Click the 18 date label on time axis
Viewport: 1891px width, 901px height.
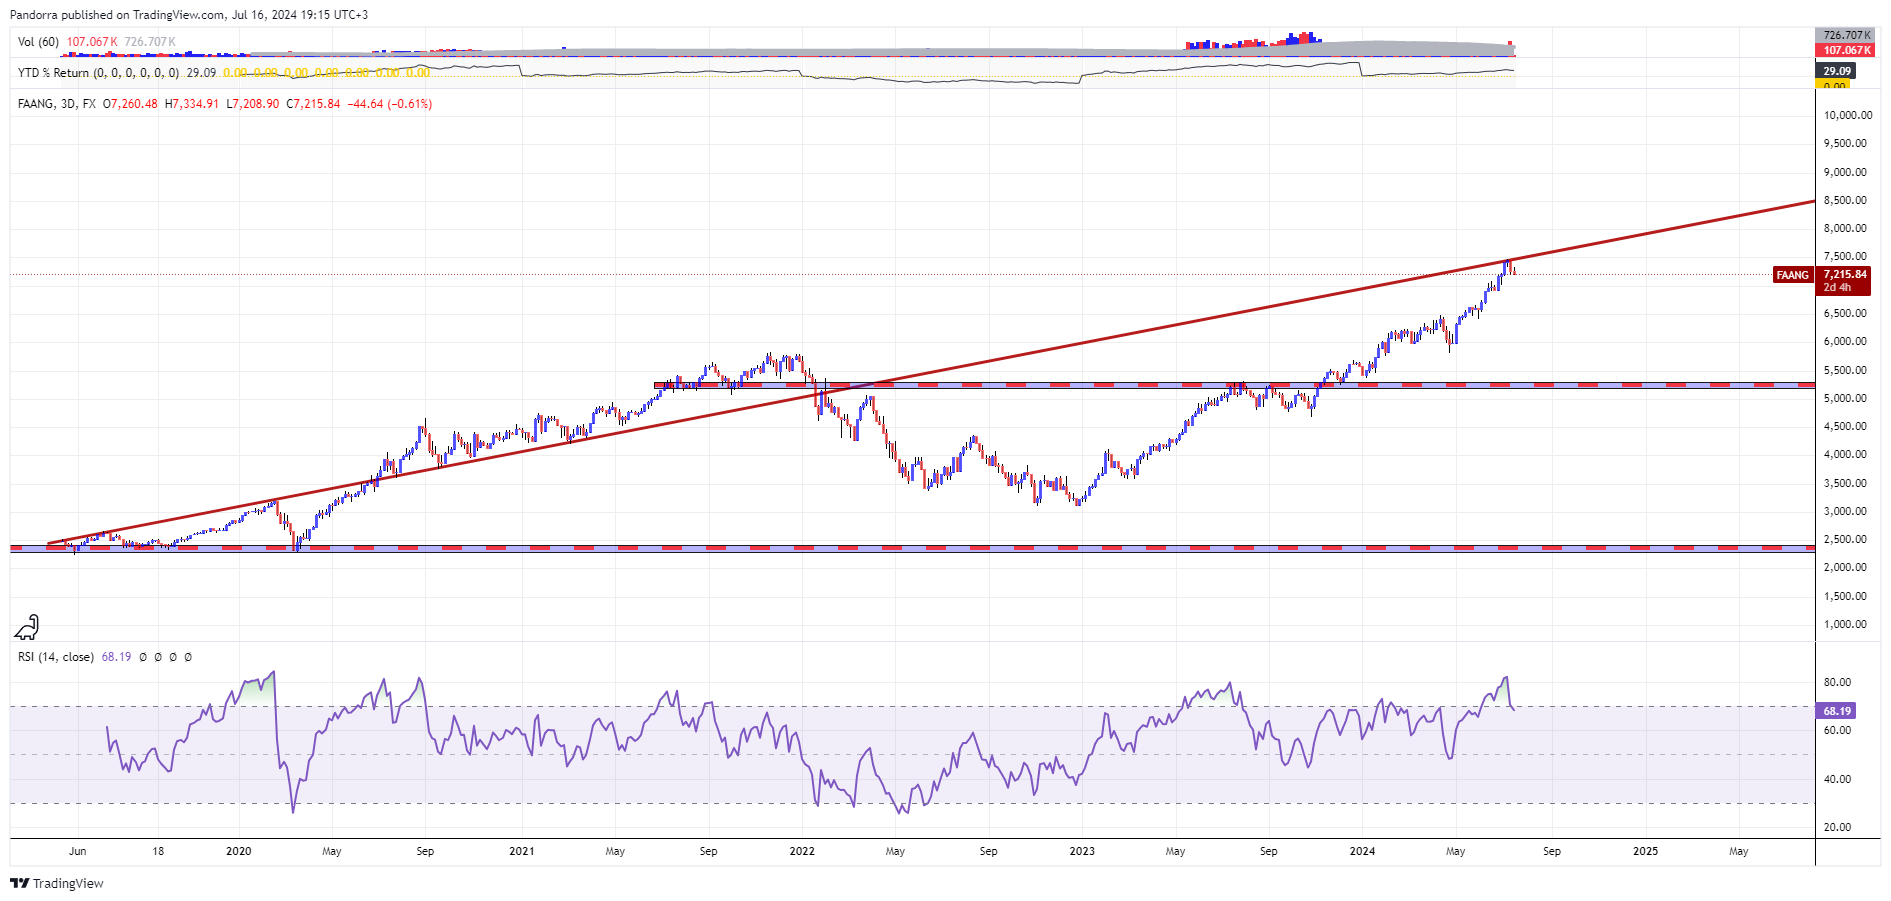(x=158, y=851)
